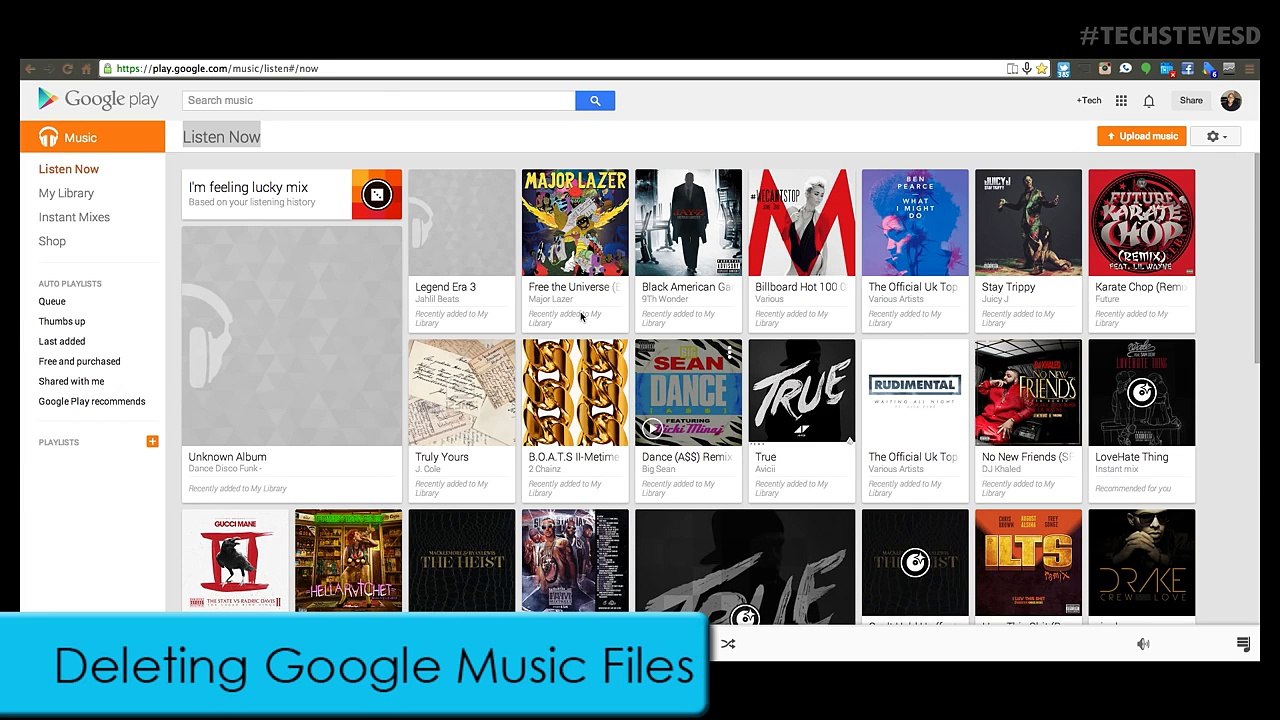Screen dimensions: 1280x720
Task: Open the No New Friends album cover
Action: pos(1028,392)
